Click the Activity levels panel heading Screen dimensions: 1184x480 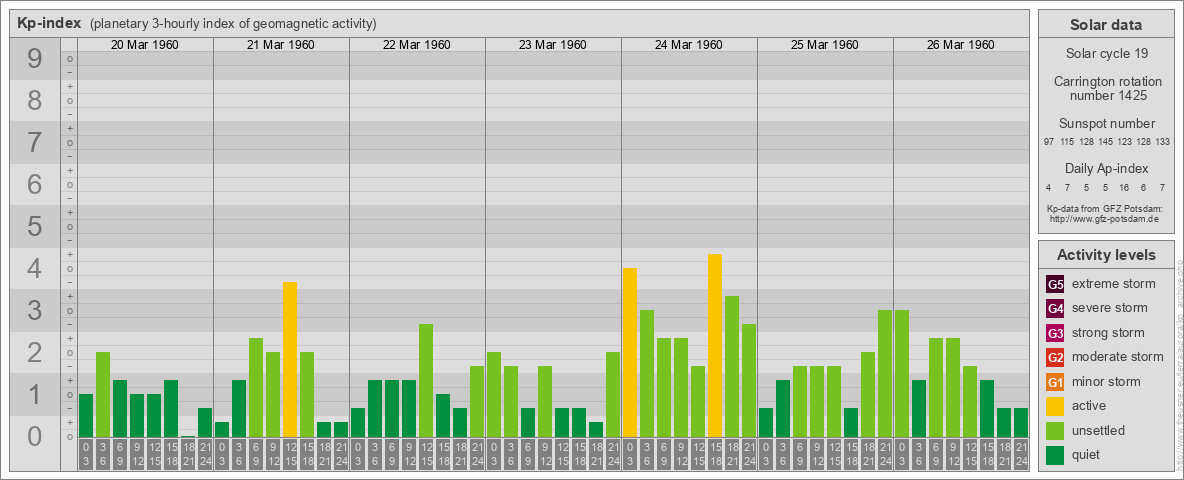point(1106,255)
